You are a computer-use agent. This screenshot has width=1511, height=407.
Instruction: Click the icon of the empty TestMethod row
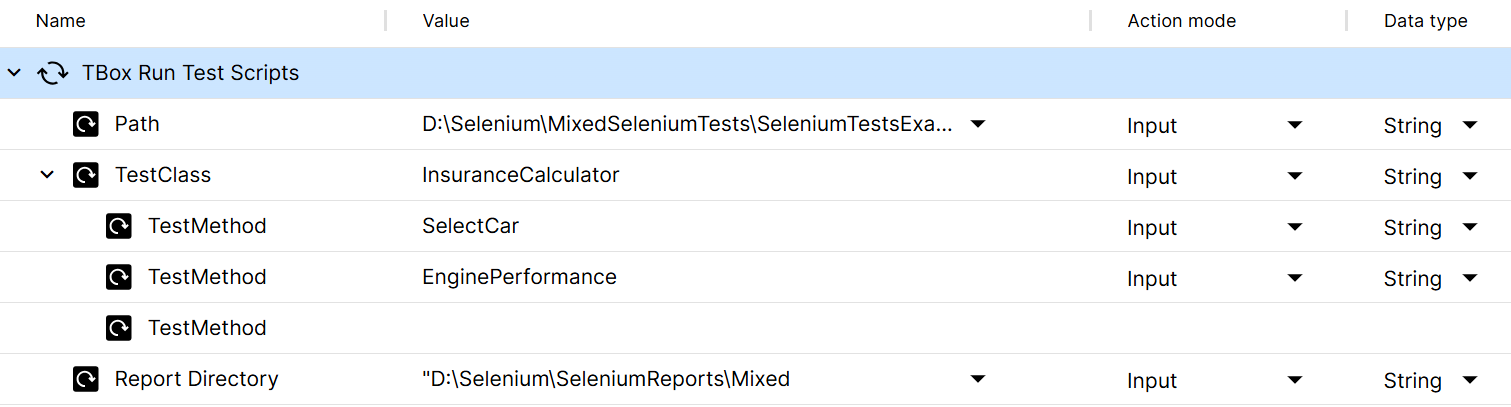tap(119, 328)
